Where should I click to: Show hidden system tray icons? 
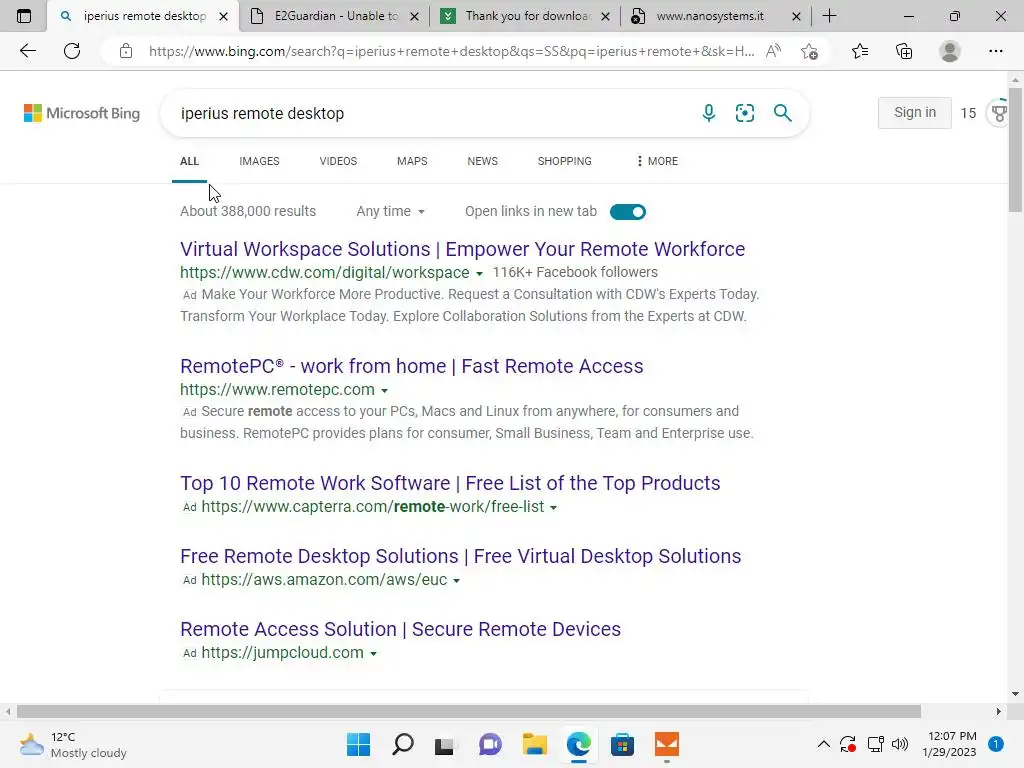coord(824,744)
